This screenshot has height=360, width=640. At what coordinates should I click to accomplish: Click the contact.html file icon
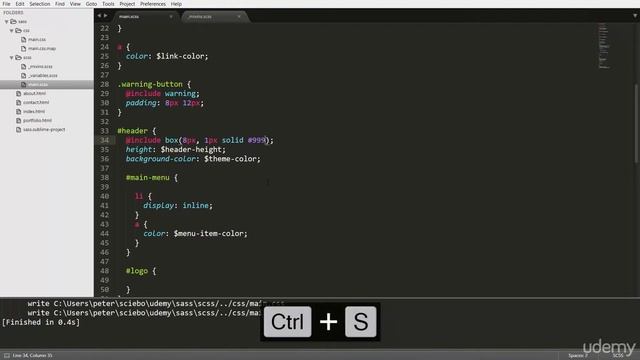18,102
